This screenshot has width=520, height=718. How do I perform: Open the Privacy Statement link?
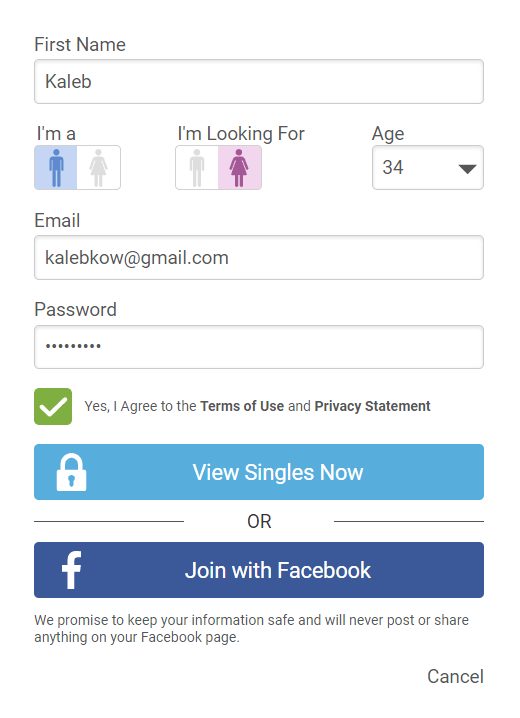(372, 406)
